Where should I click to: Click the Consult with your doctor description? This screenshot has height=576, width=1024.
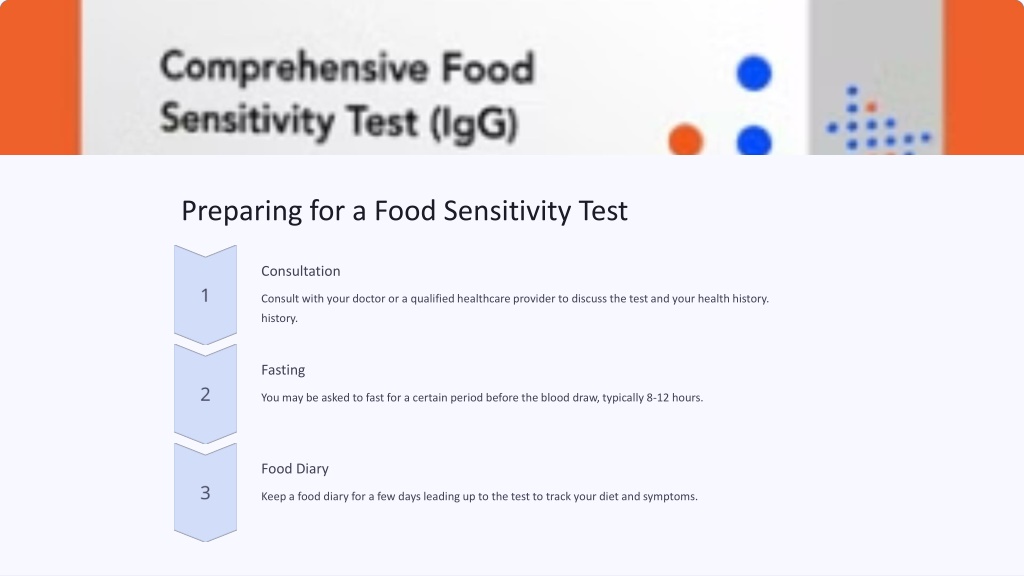tap(515, 308)
